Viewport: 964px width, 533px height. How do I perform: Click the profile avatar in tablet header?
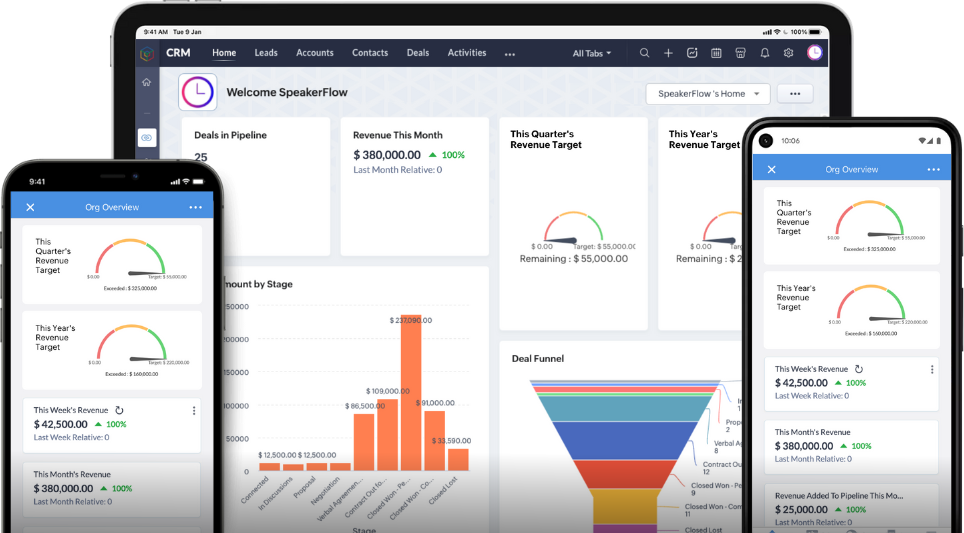[x=815, y=53]
